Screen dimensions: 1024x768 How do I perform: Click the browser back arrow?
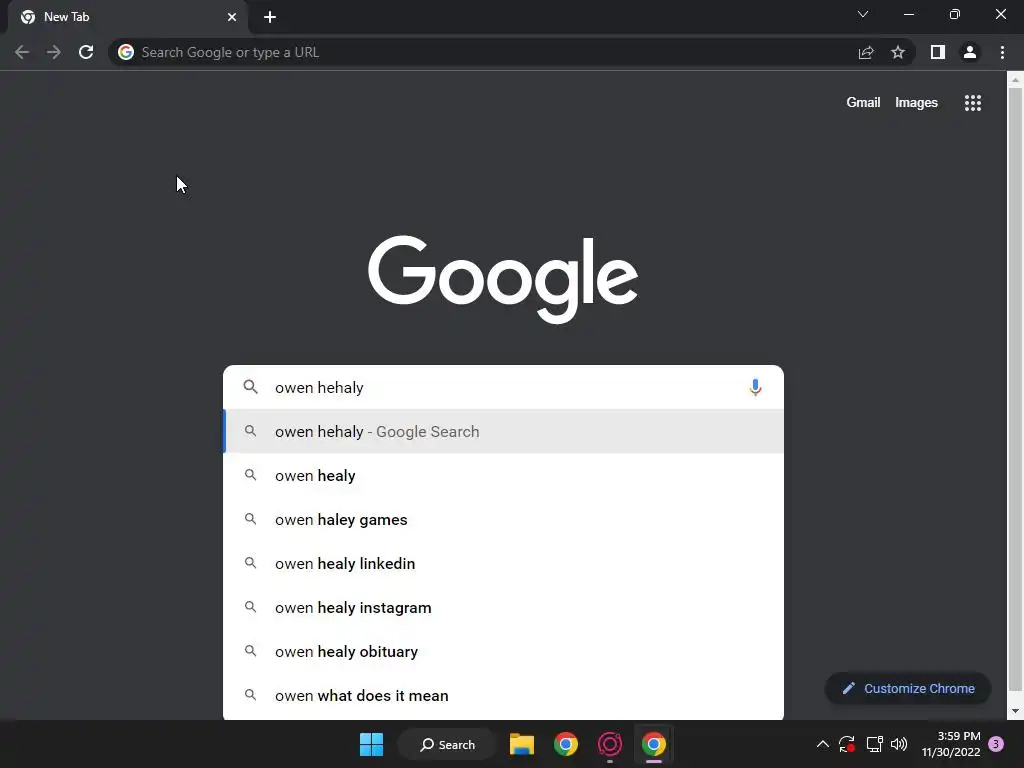22,52
